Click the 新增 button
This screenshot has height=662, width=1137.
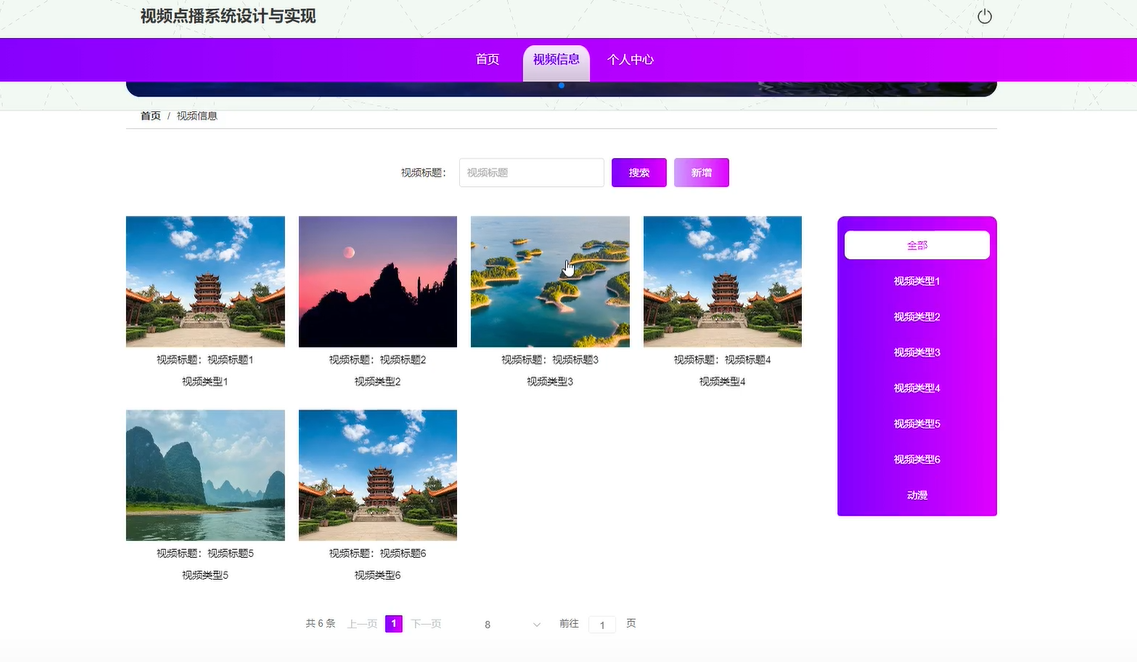(x=701, y=173)
